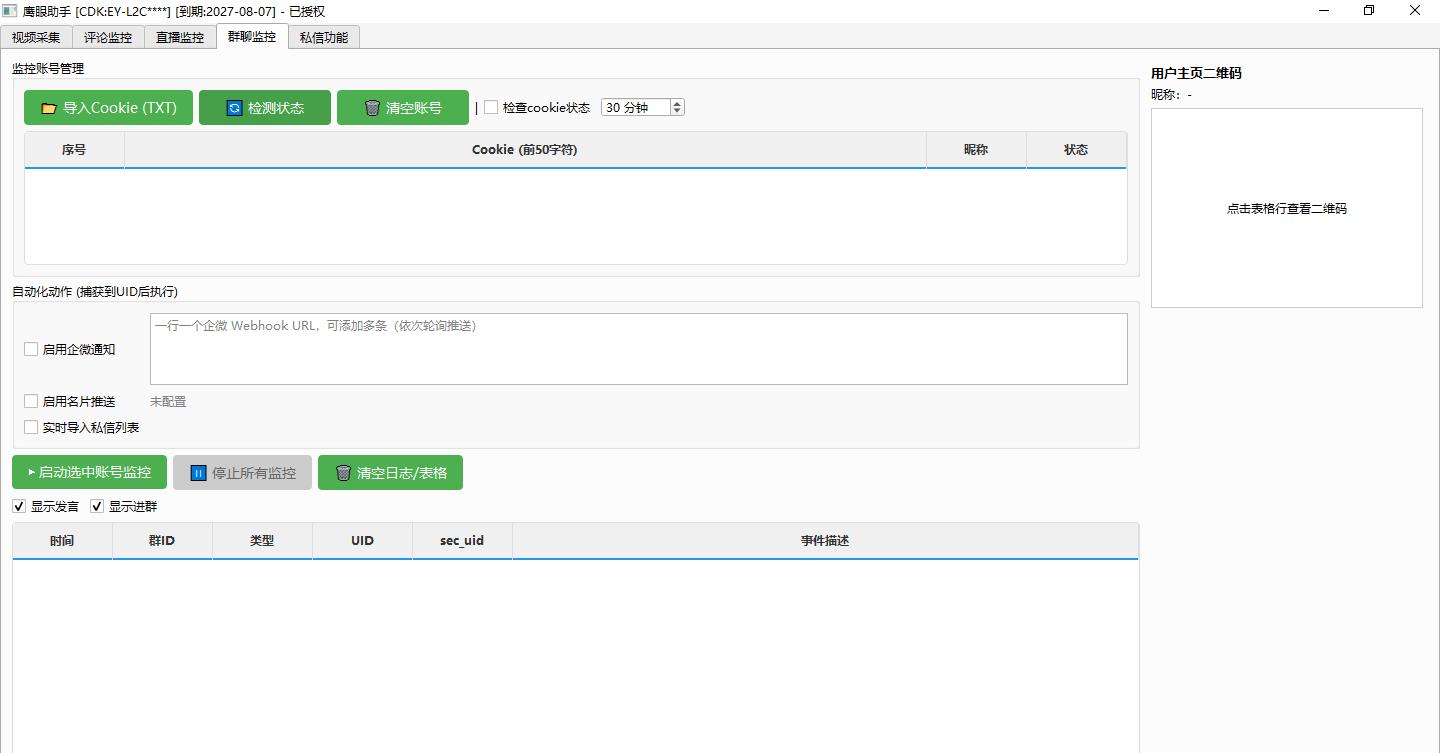Screen dimensions: 1440x753
Task: Decrease the 30 分钟 interval with down arrow
Action: [677, 112]
